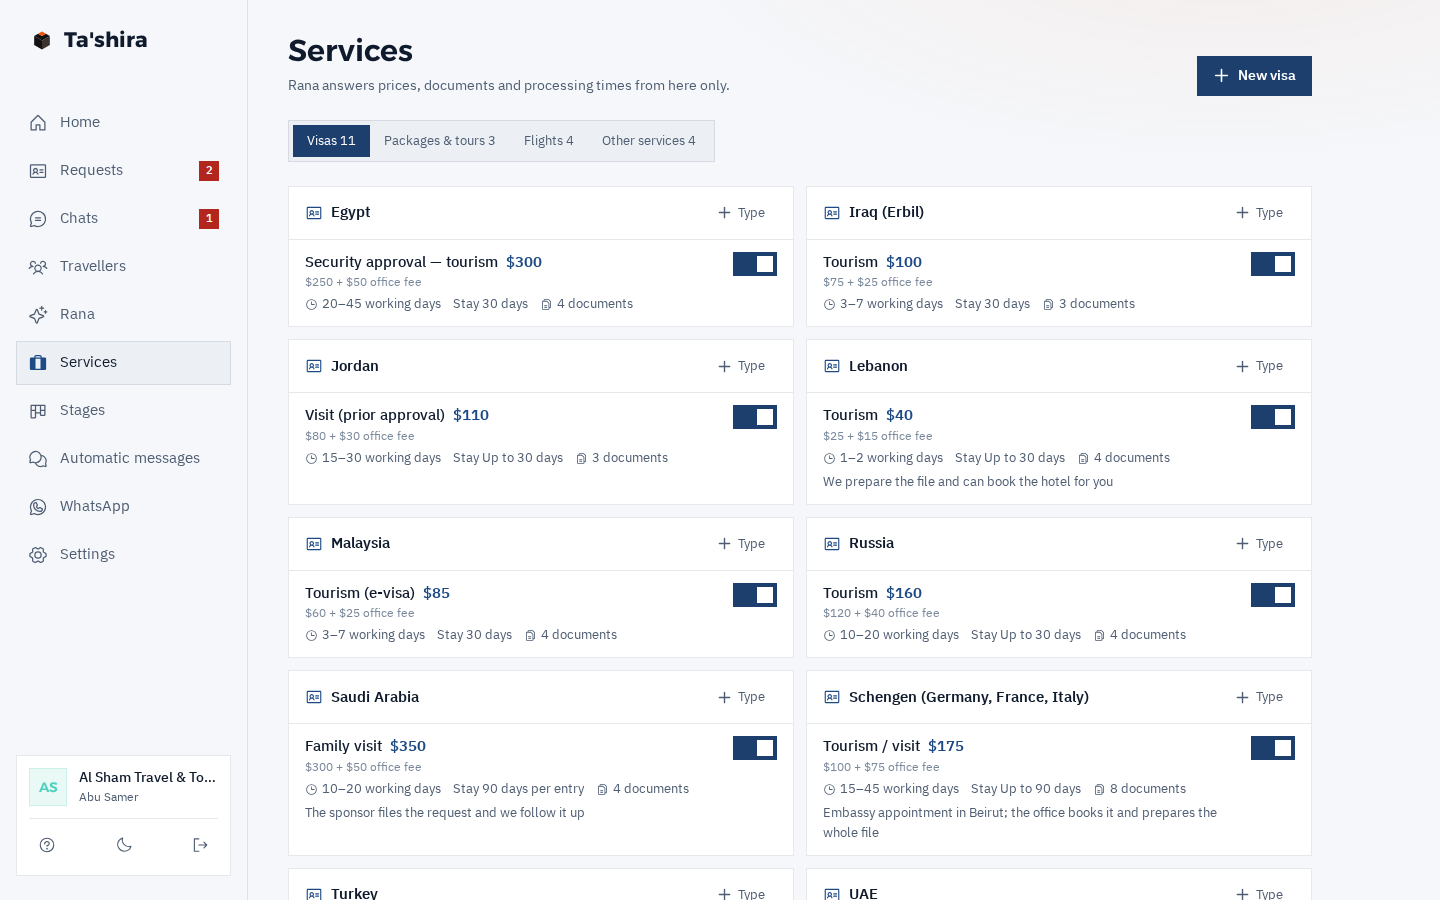Disable the Malaysia e-visa toggle
The width and height of the screenshot is (1440, 900).
[x=755, y=595]
